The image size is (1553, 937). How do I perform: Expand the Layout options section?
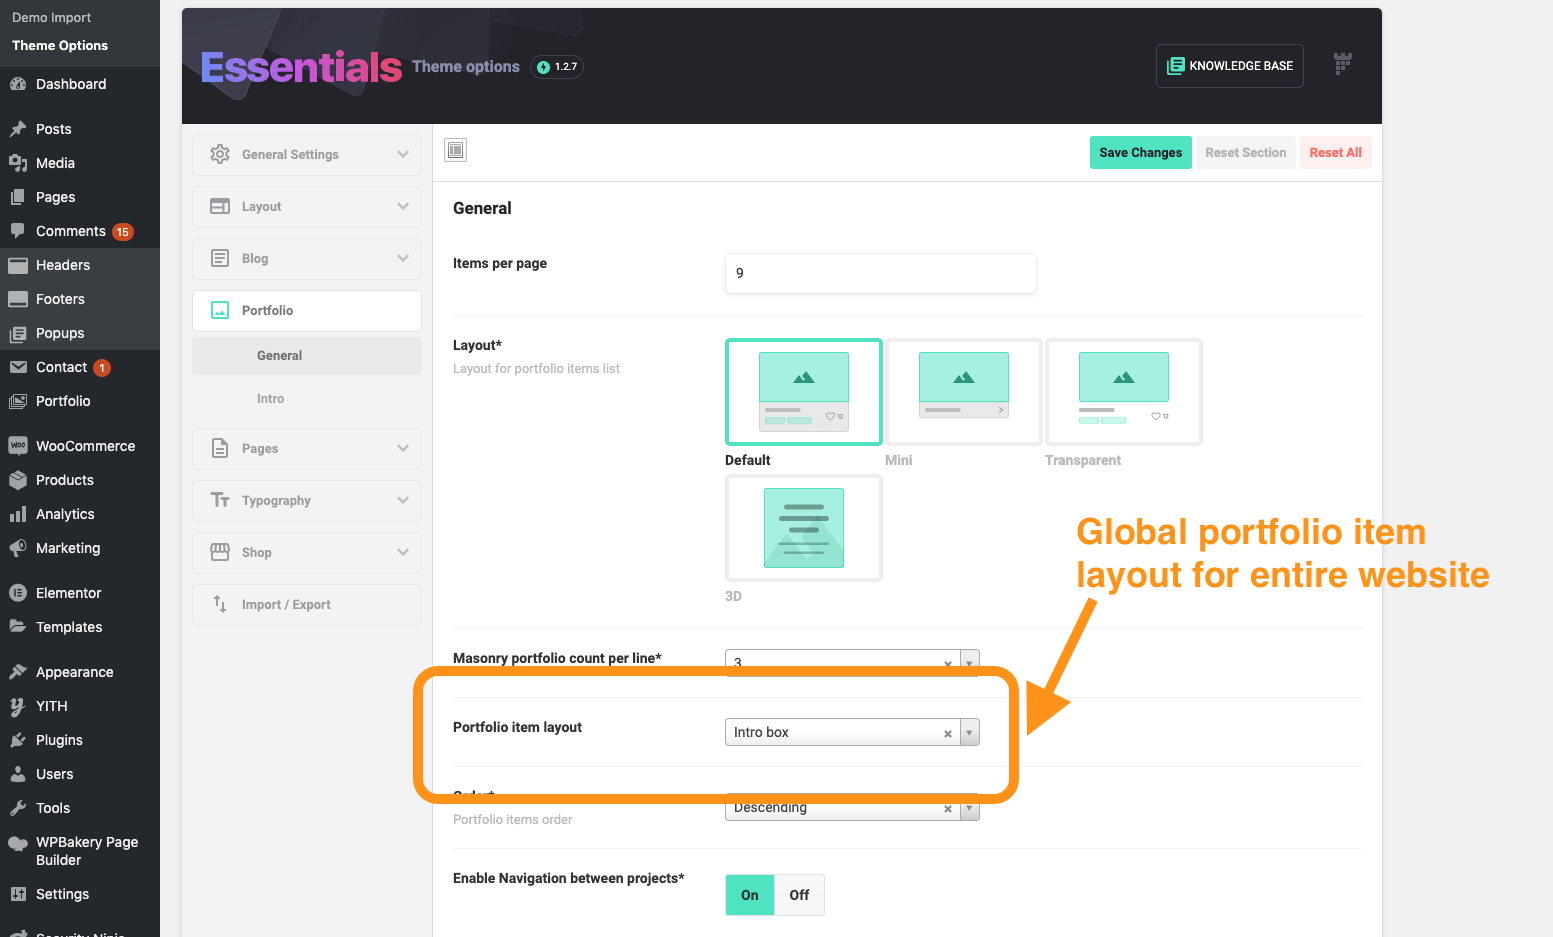click(x=307, y=206)
